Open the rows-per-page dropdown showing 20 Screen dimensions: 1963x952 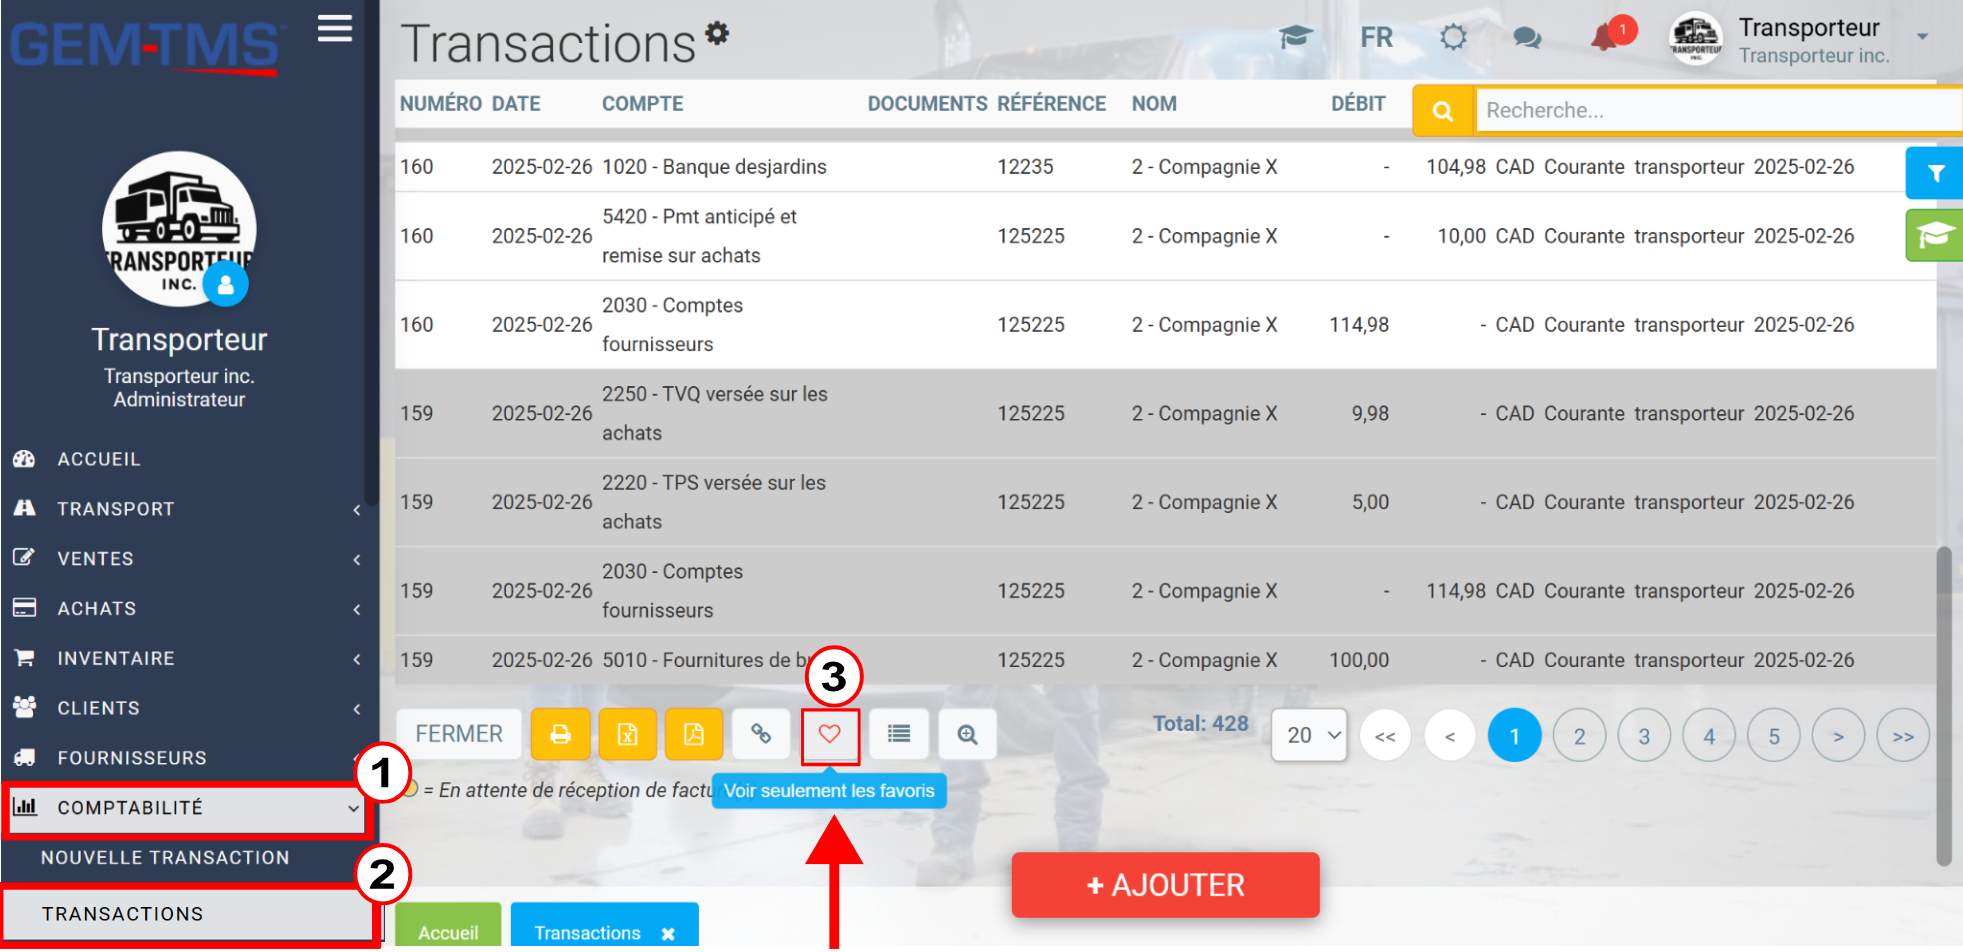pos(1309,736)
